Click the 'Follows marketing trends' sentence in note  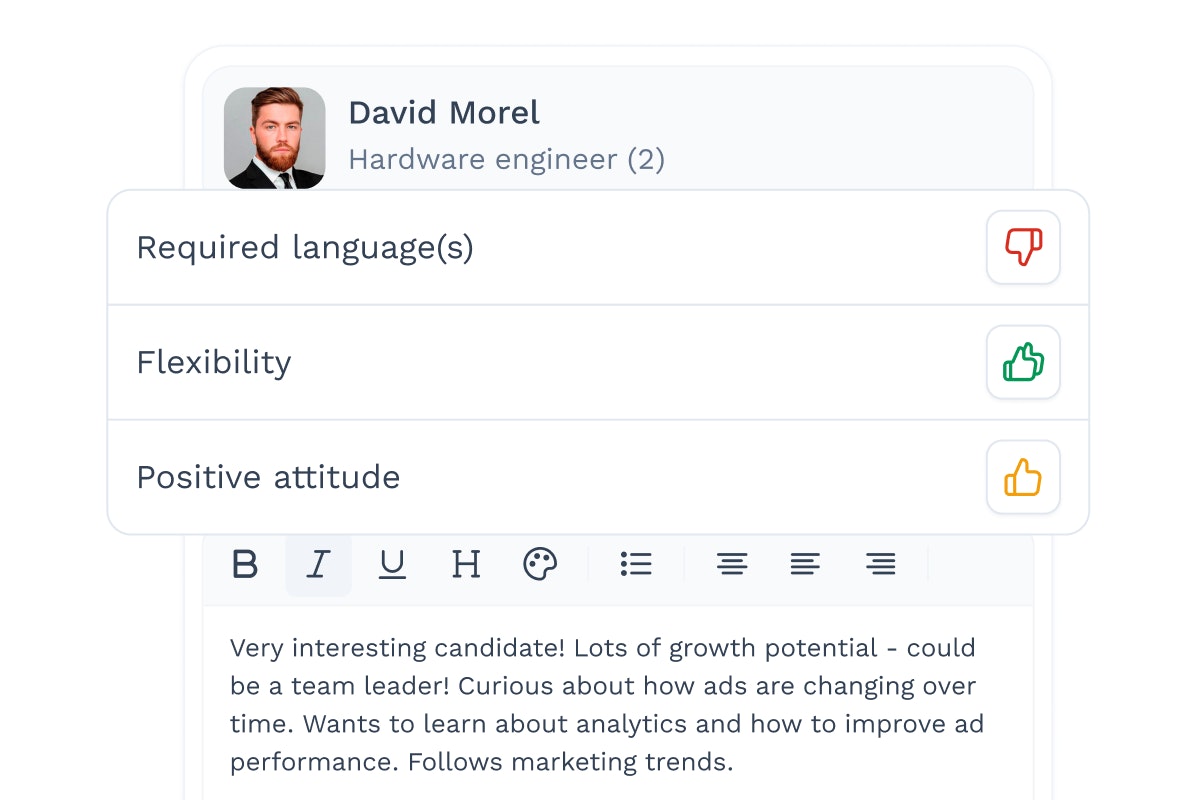(571, 763)
